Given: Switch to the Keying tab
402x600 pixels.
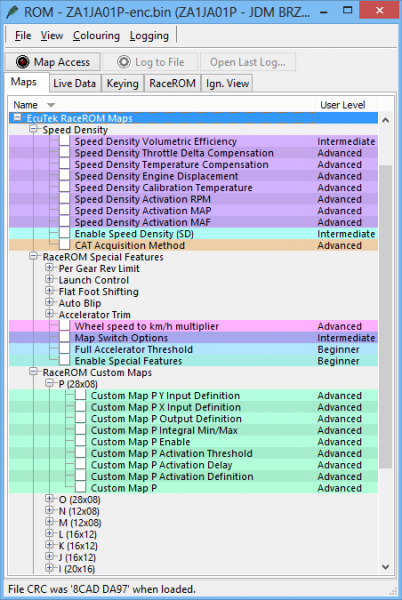Looking at the screenshot, I should click(x=122, y=83).
